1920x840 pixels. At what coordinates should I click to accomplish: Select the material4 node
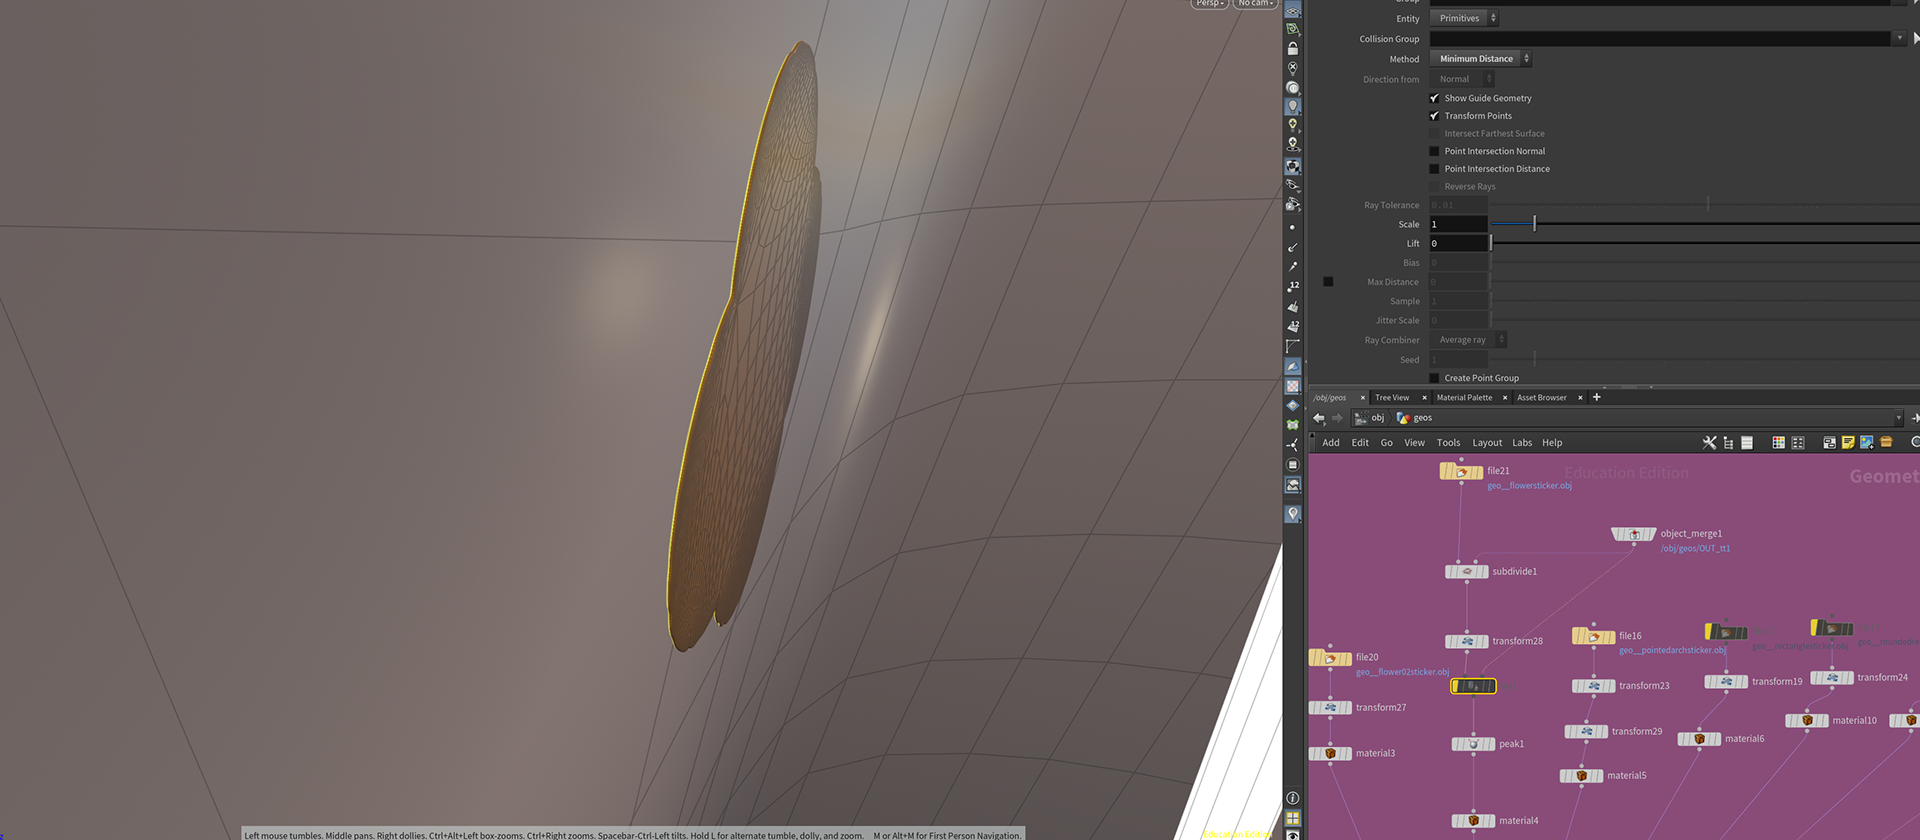[1473, 821]
